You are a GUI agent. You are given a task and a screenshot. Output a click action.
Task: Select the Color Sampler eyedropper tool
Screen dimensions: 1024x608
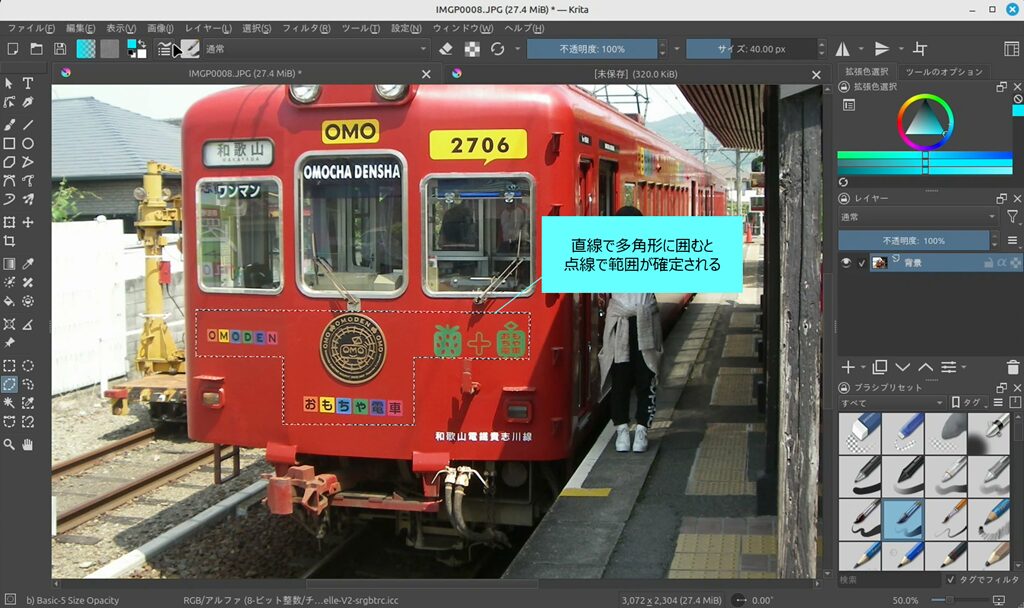pyautogui.click(x=28, y=264)
